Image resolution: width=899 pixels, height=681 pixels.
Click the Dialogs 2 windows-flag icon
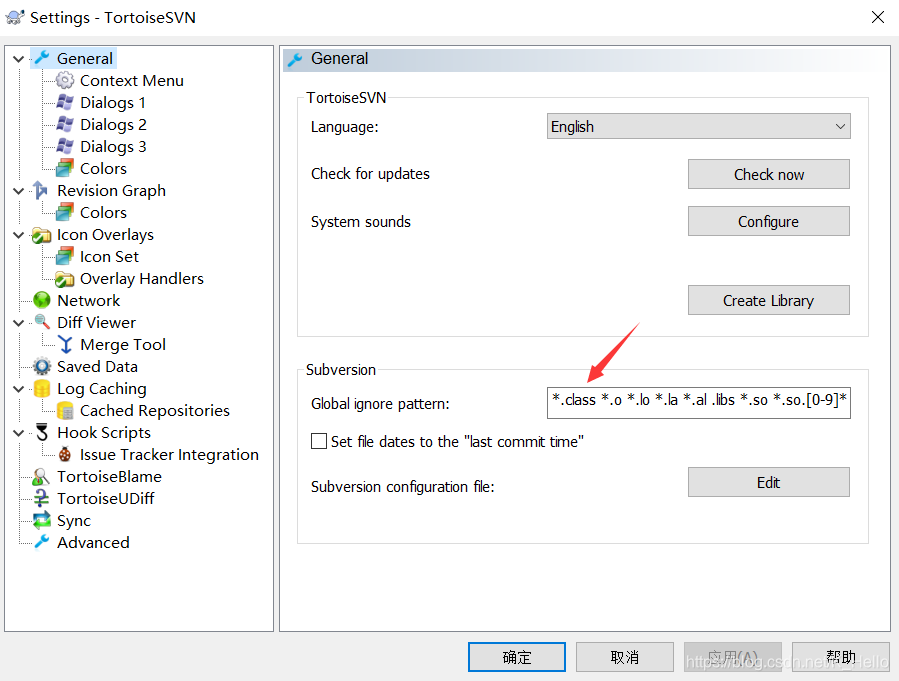[x=65, y=124]
